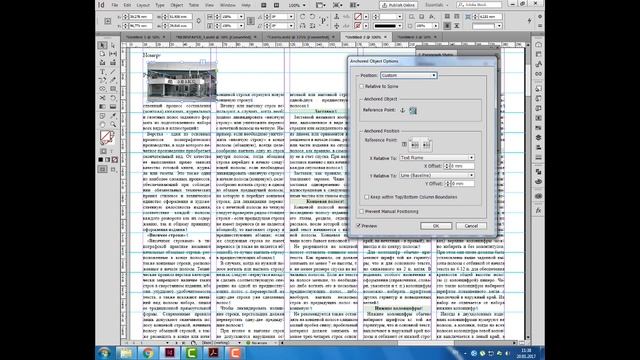
Task: Select the Pencil tool
Action: point(113,80)
